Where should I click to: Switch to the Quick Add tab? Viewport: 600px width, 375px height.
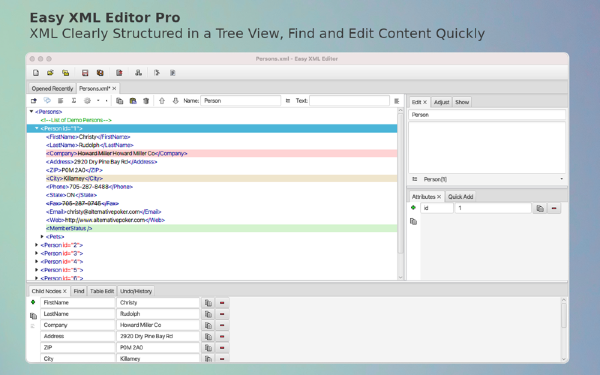pos(460,197)
